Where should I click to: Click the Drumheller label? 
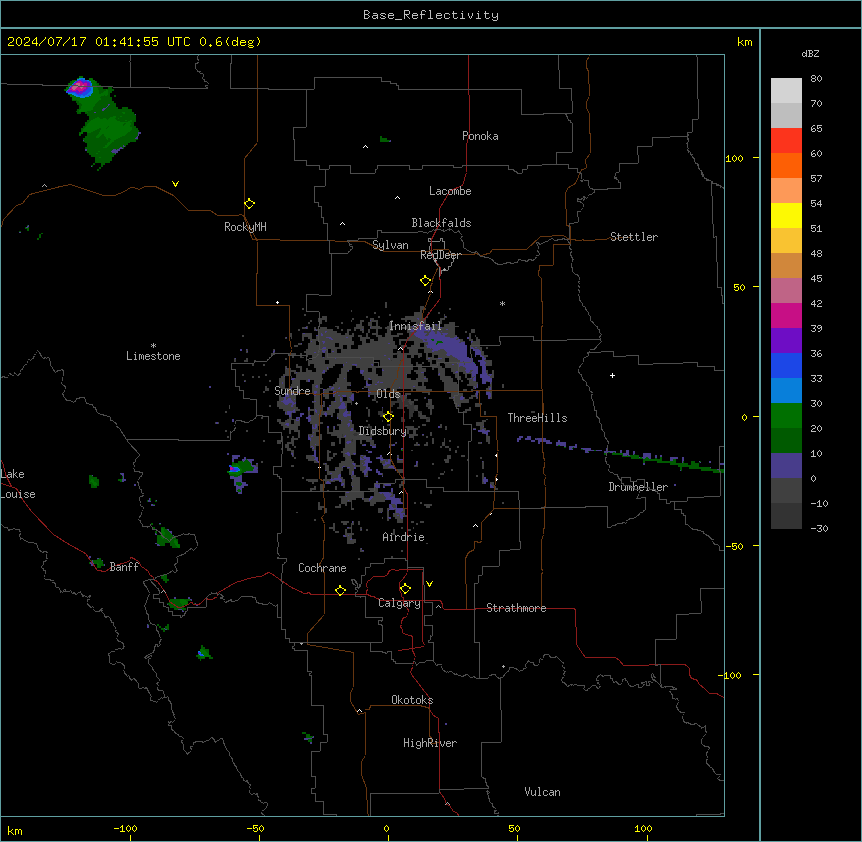tap(638, 487)
